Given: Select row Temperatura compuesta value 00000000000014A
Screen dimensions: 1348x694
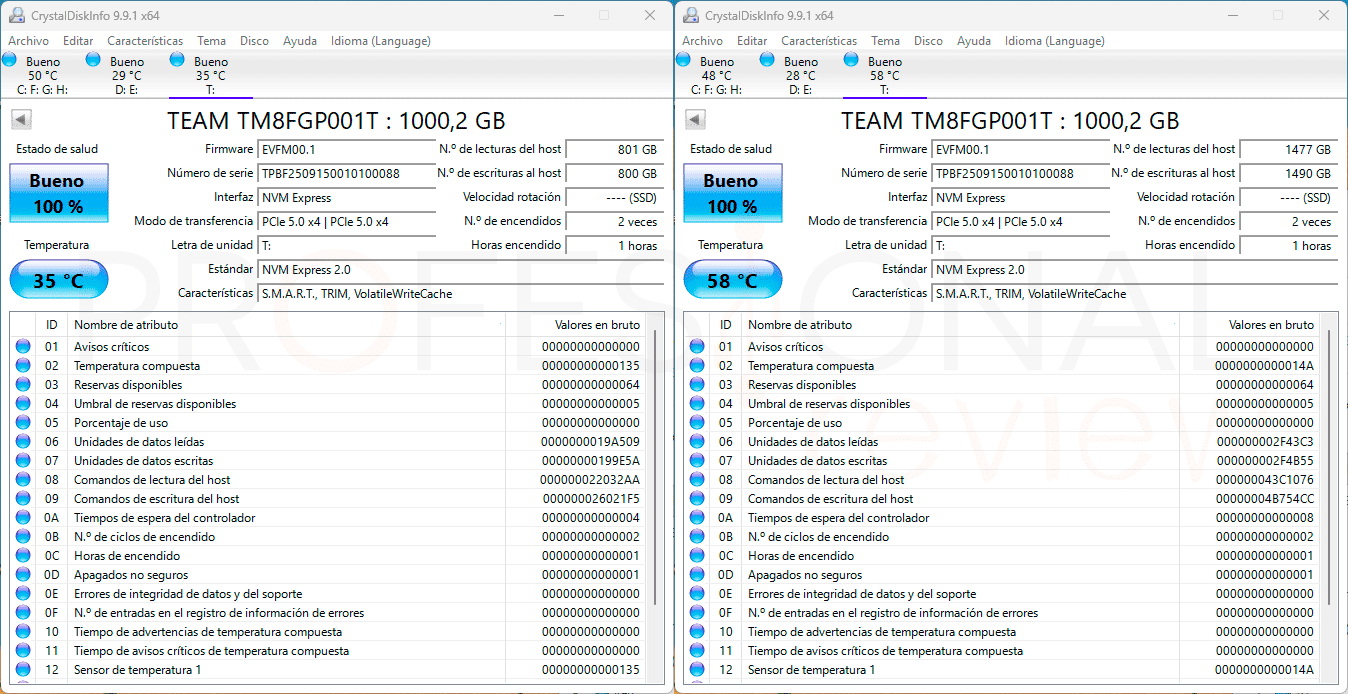Looking at the screenshot, I should (1265, 366).
